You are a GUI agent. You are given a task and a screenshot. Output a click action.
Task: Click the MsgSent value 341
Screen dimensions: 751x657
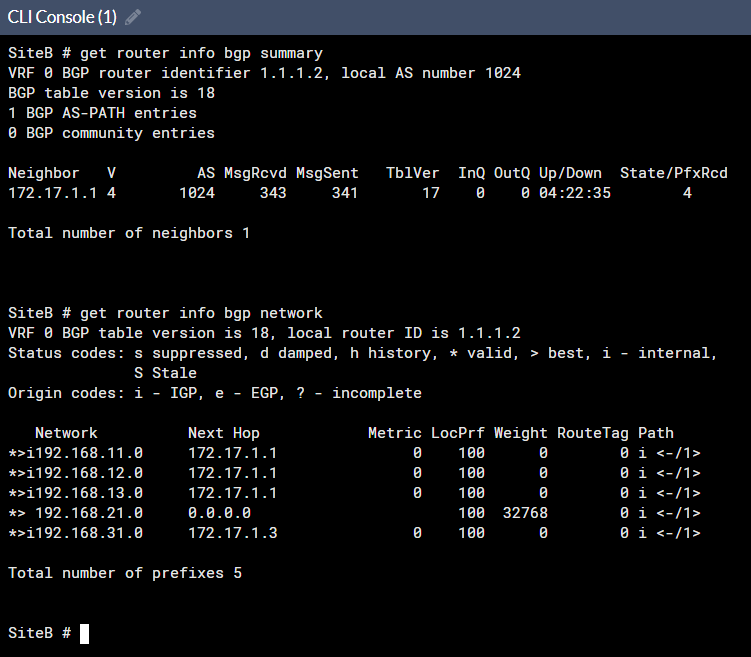(x=345, y=193)
